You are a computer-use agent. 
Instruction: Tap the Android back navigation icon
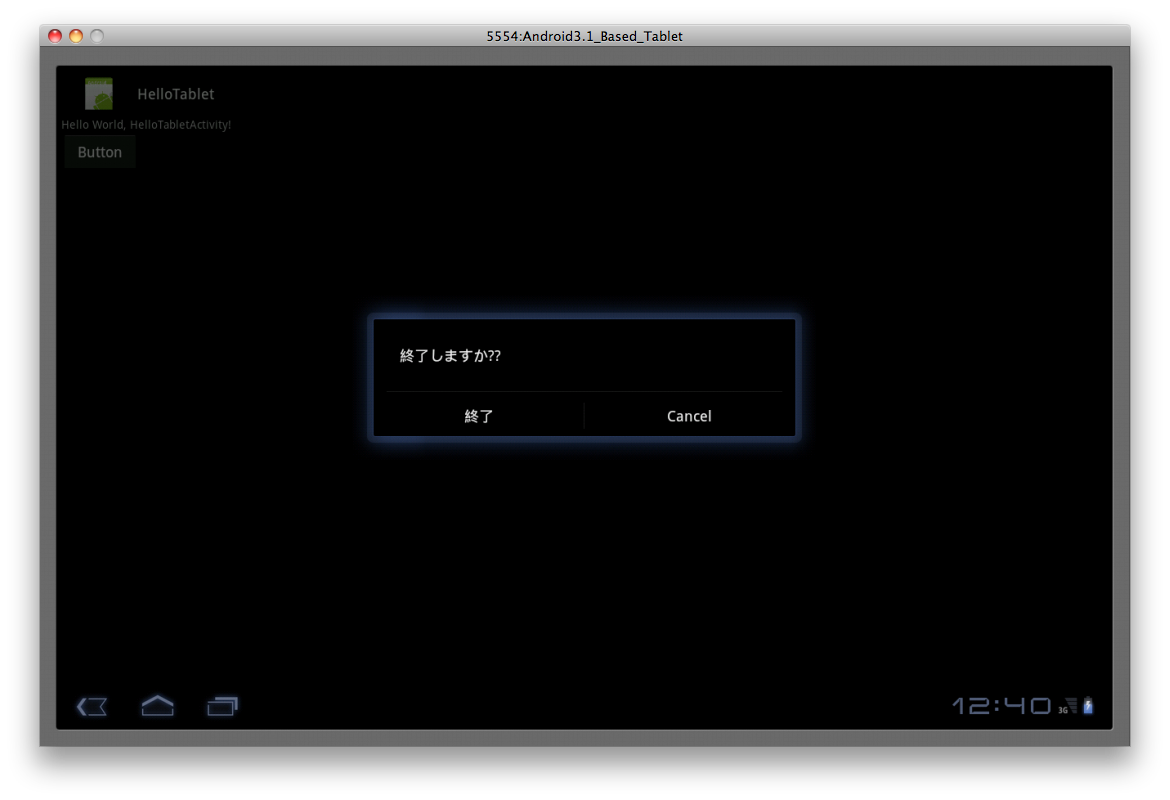[x=92, y=706]
